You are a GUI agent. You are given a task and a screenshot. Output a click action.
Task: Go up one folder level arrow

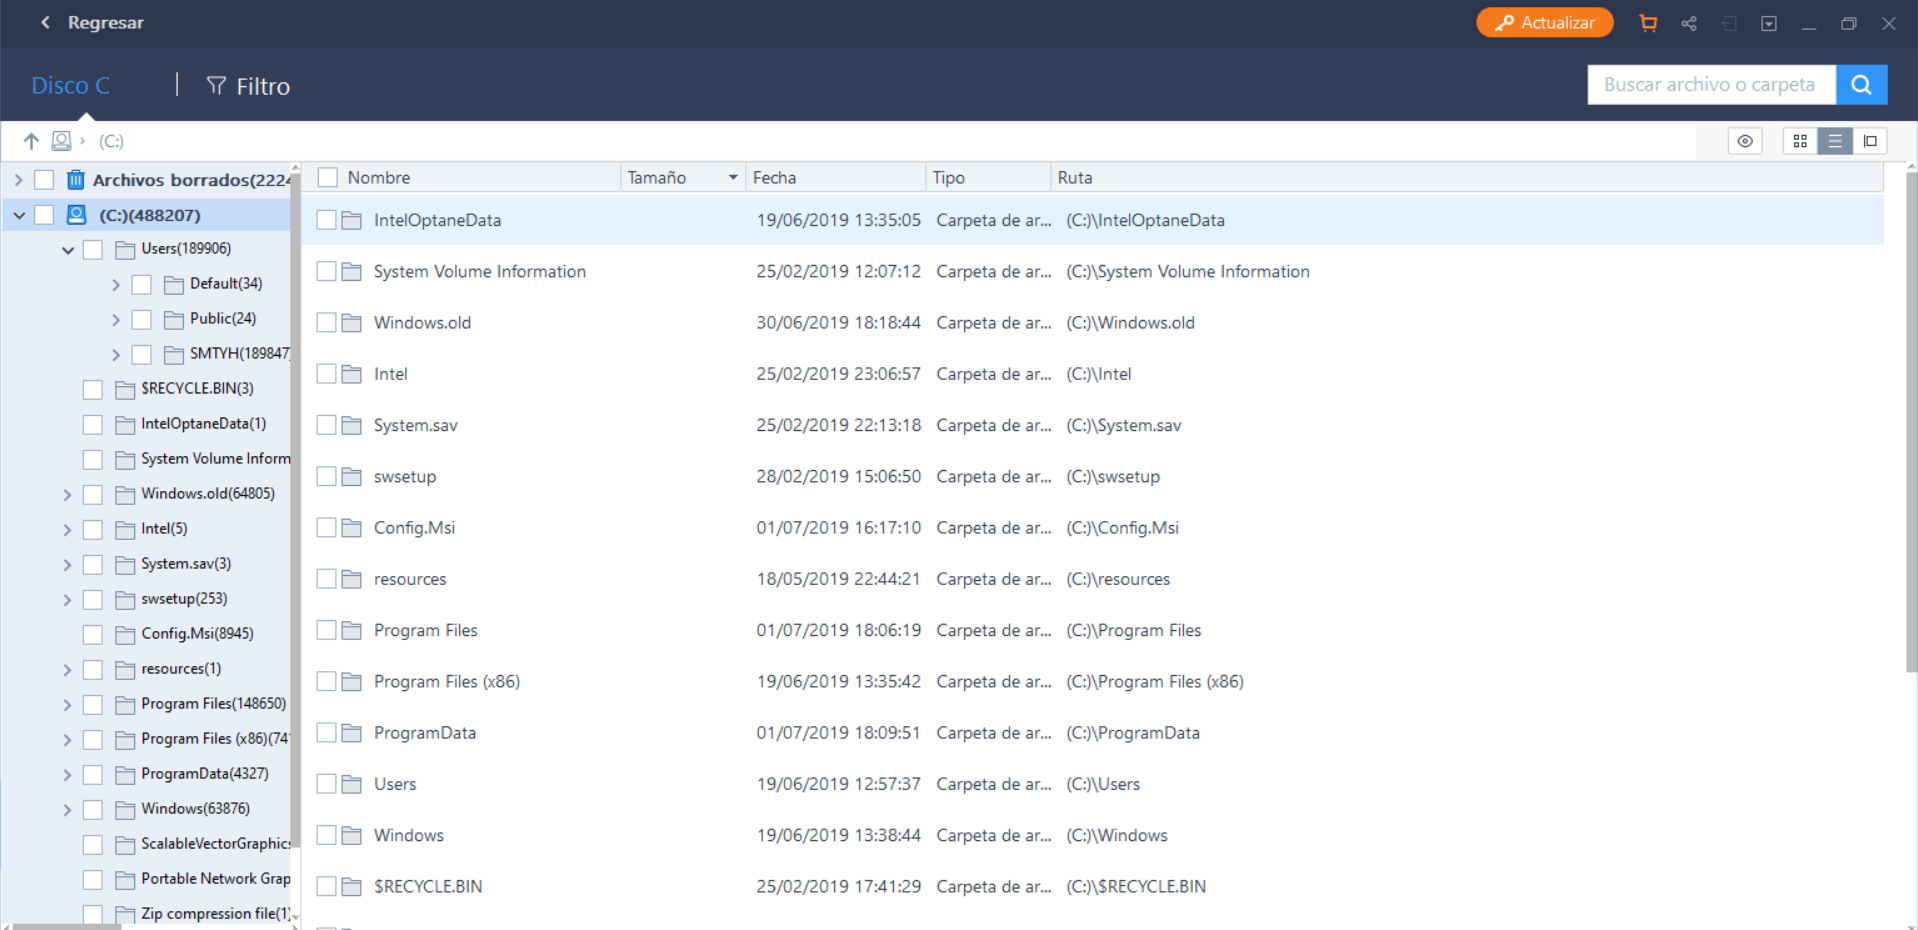coord(31,141)
